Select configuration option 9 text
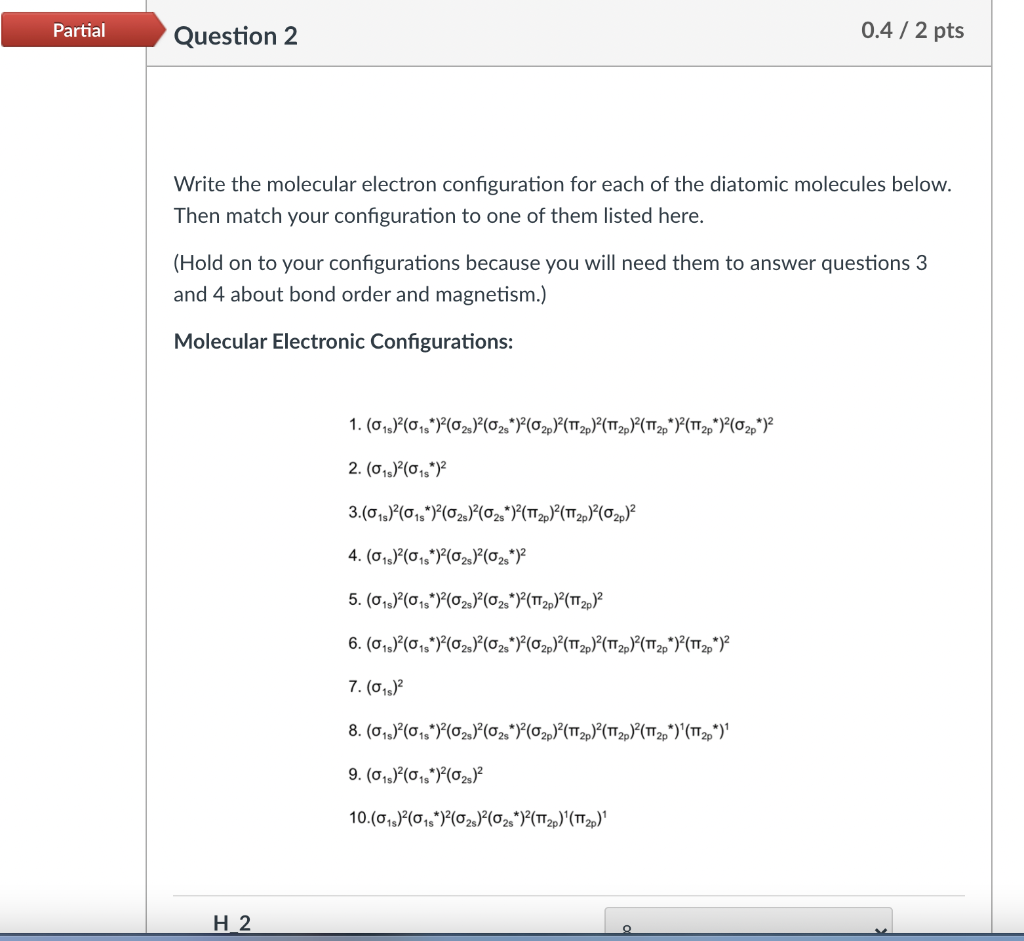This screenshot has height=941, width=1024. click(415, 773)
